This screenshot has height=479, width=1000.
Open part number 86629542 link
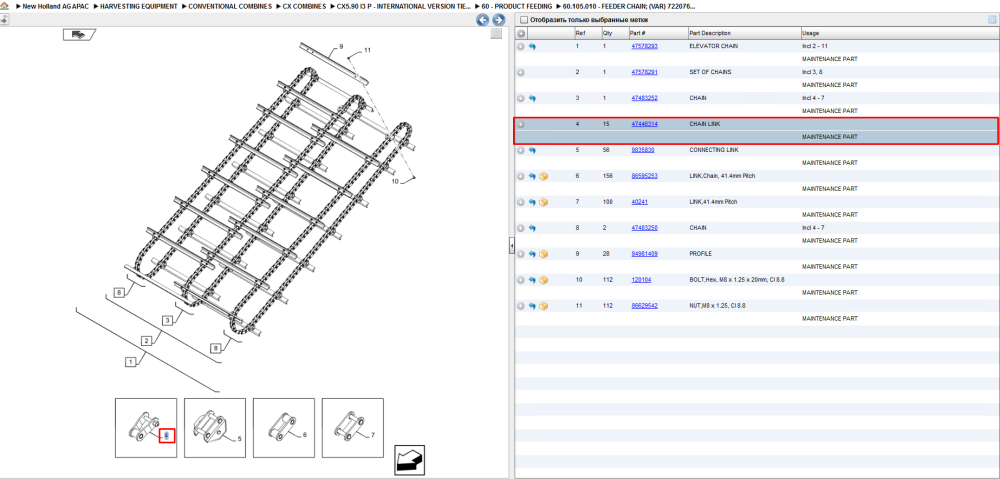click(644, 306)
